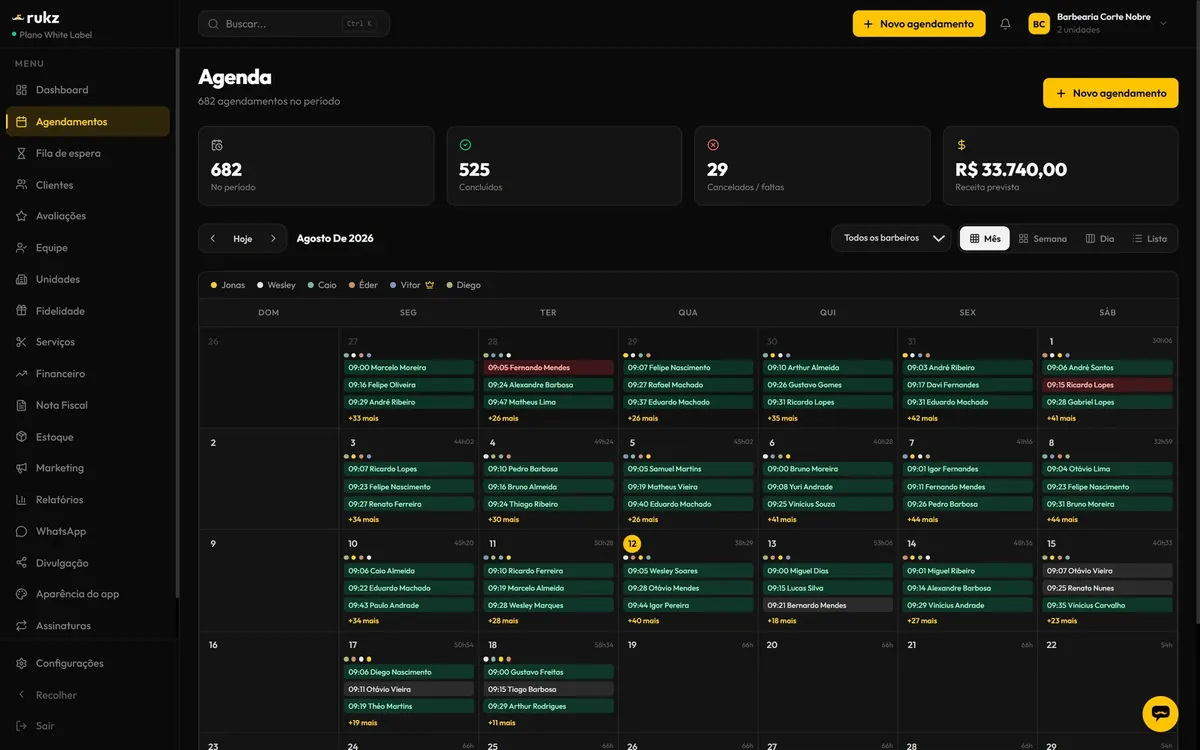Expand +42 mais on day 31
1200x750 pixels.
coord(922,418)
